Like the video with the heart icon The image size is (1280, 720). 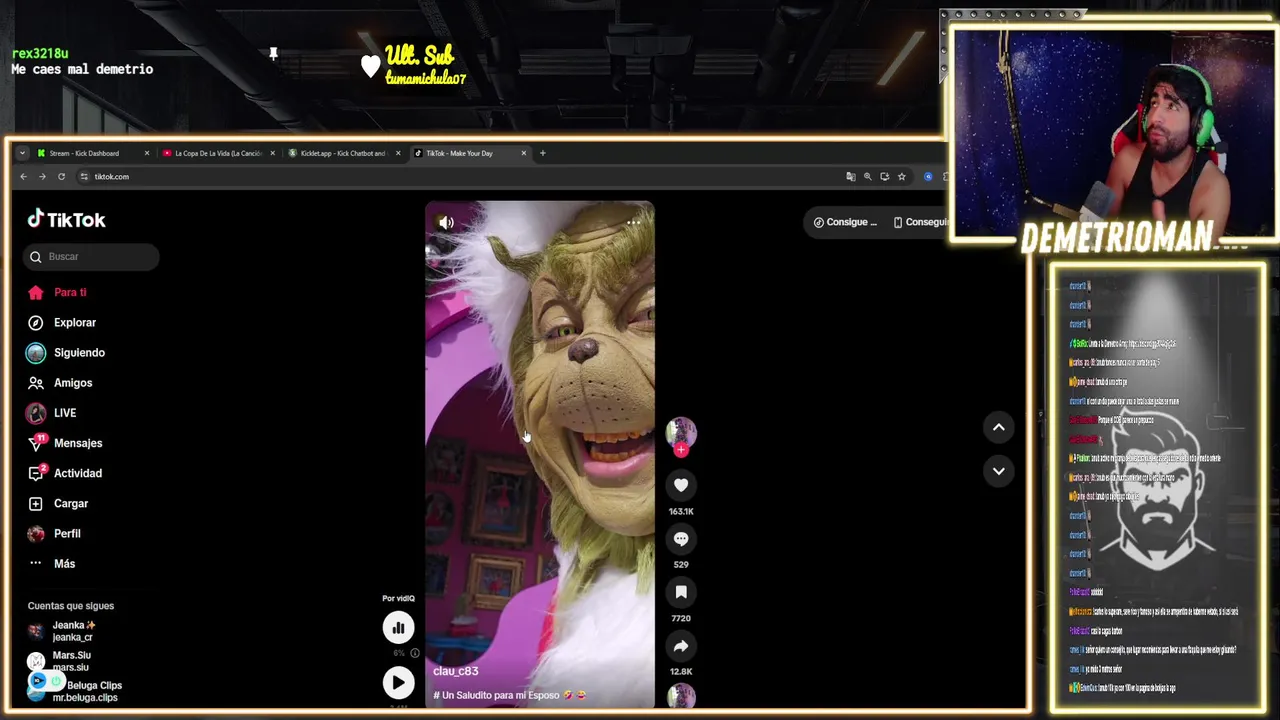[x=681, y=485]
